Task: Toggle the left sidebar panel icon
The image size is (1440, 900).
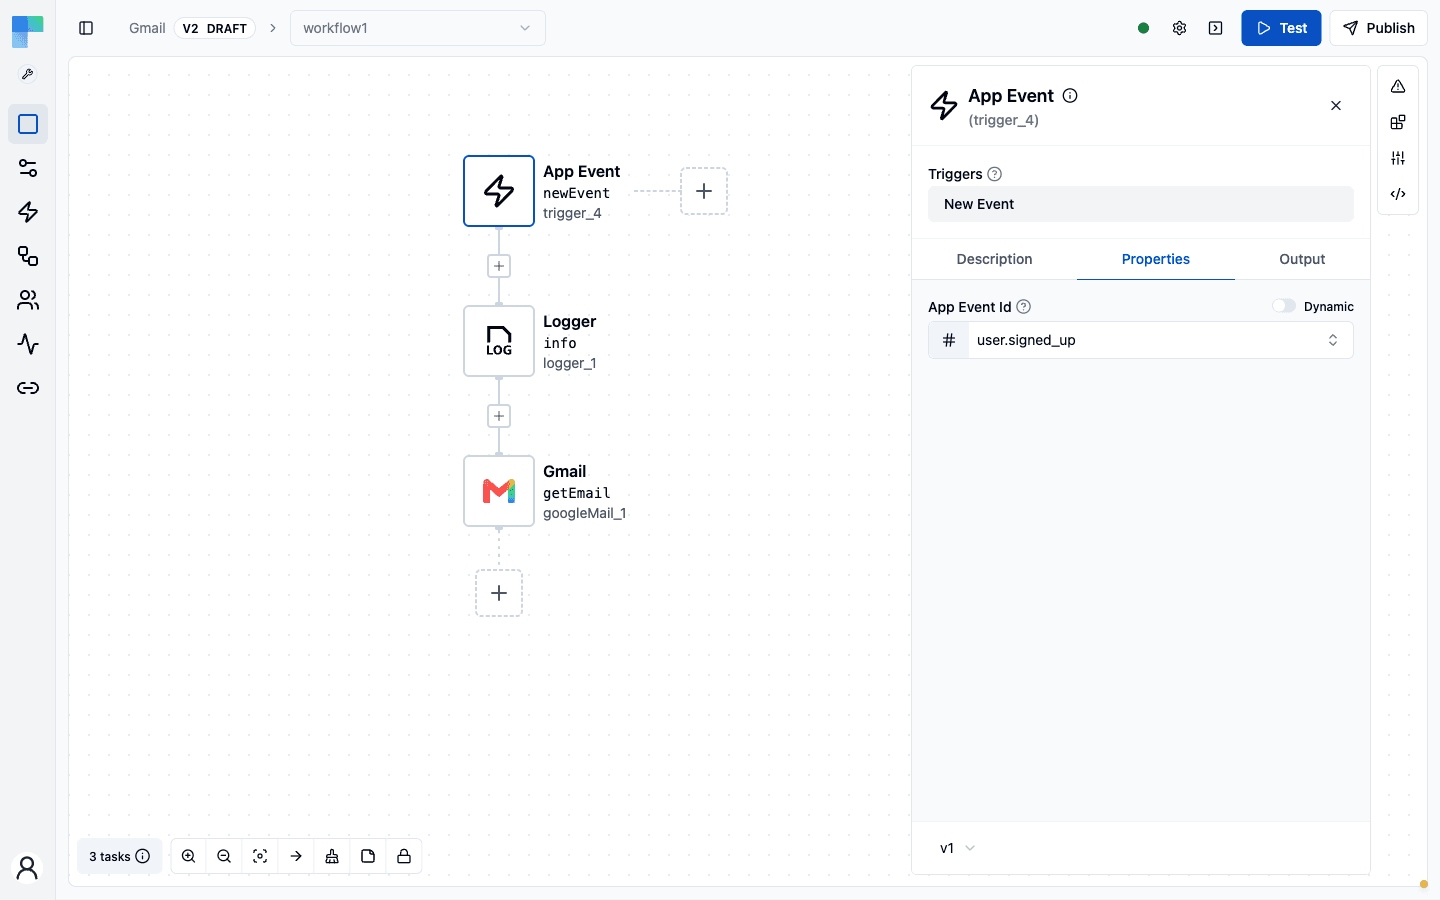Action: [x=86, y=28]
